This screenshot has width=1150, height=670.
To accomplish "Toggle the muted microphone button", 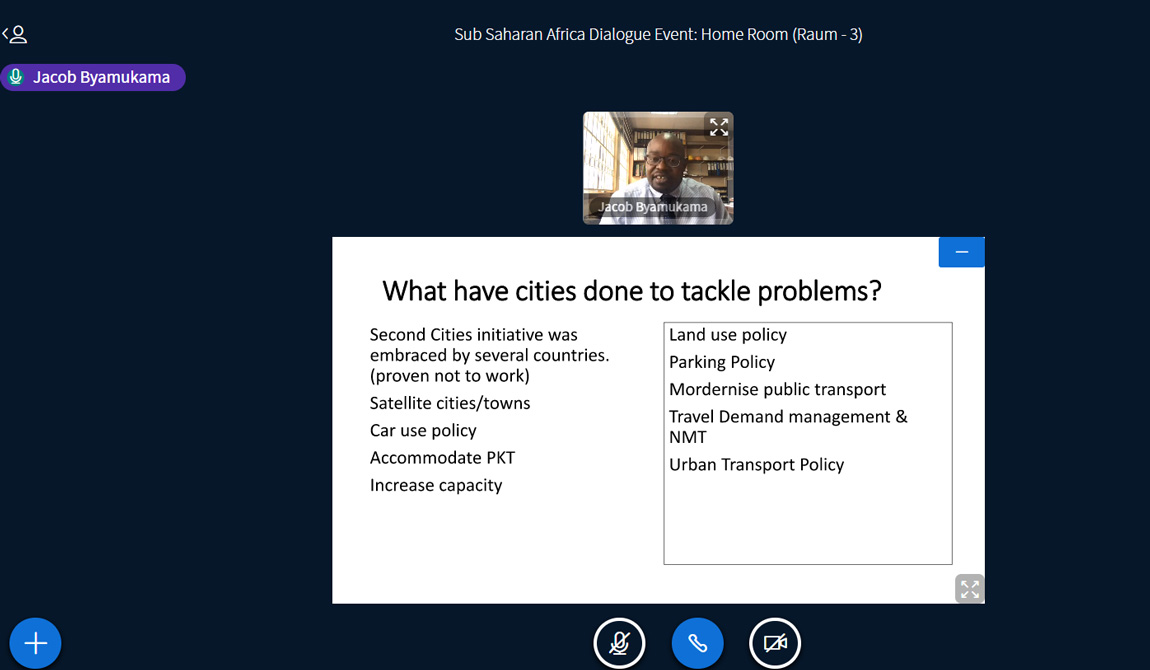I will tap(620, 644).
